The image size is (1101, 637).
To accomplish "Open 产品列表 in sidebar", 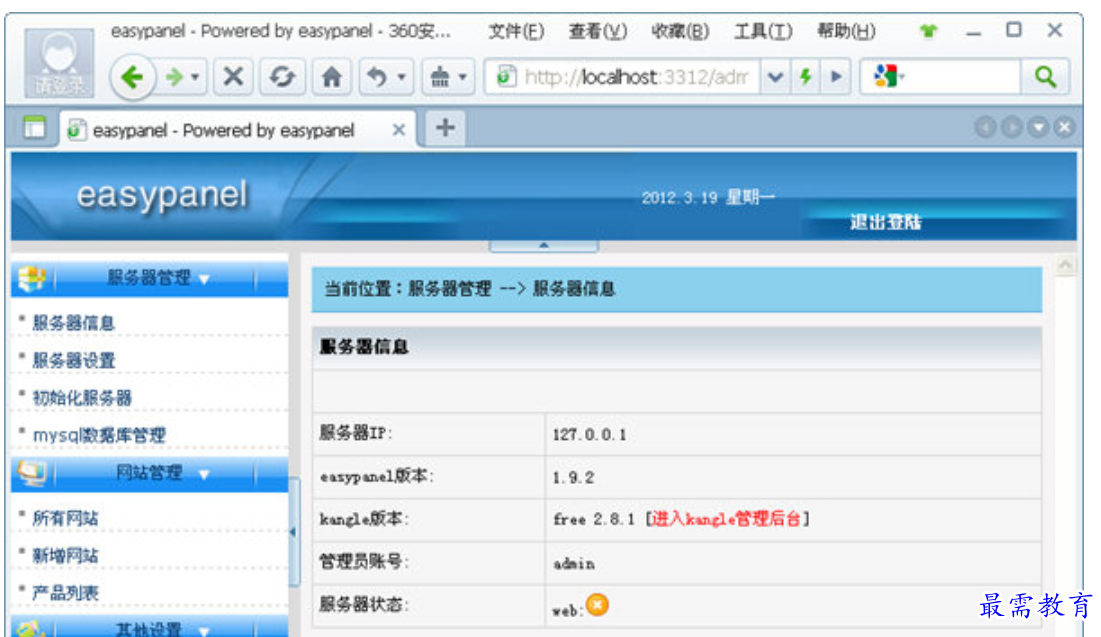I will point(65,593).
